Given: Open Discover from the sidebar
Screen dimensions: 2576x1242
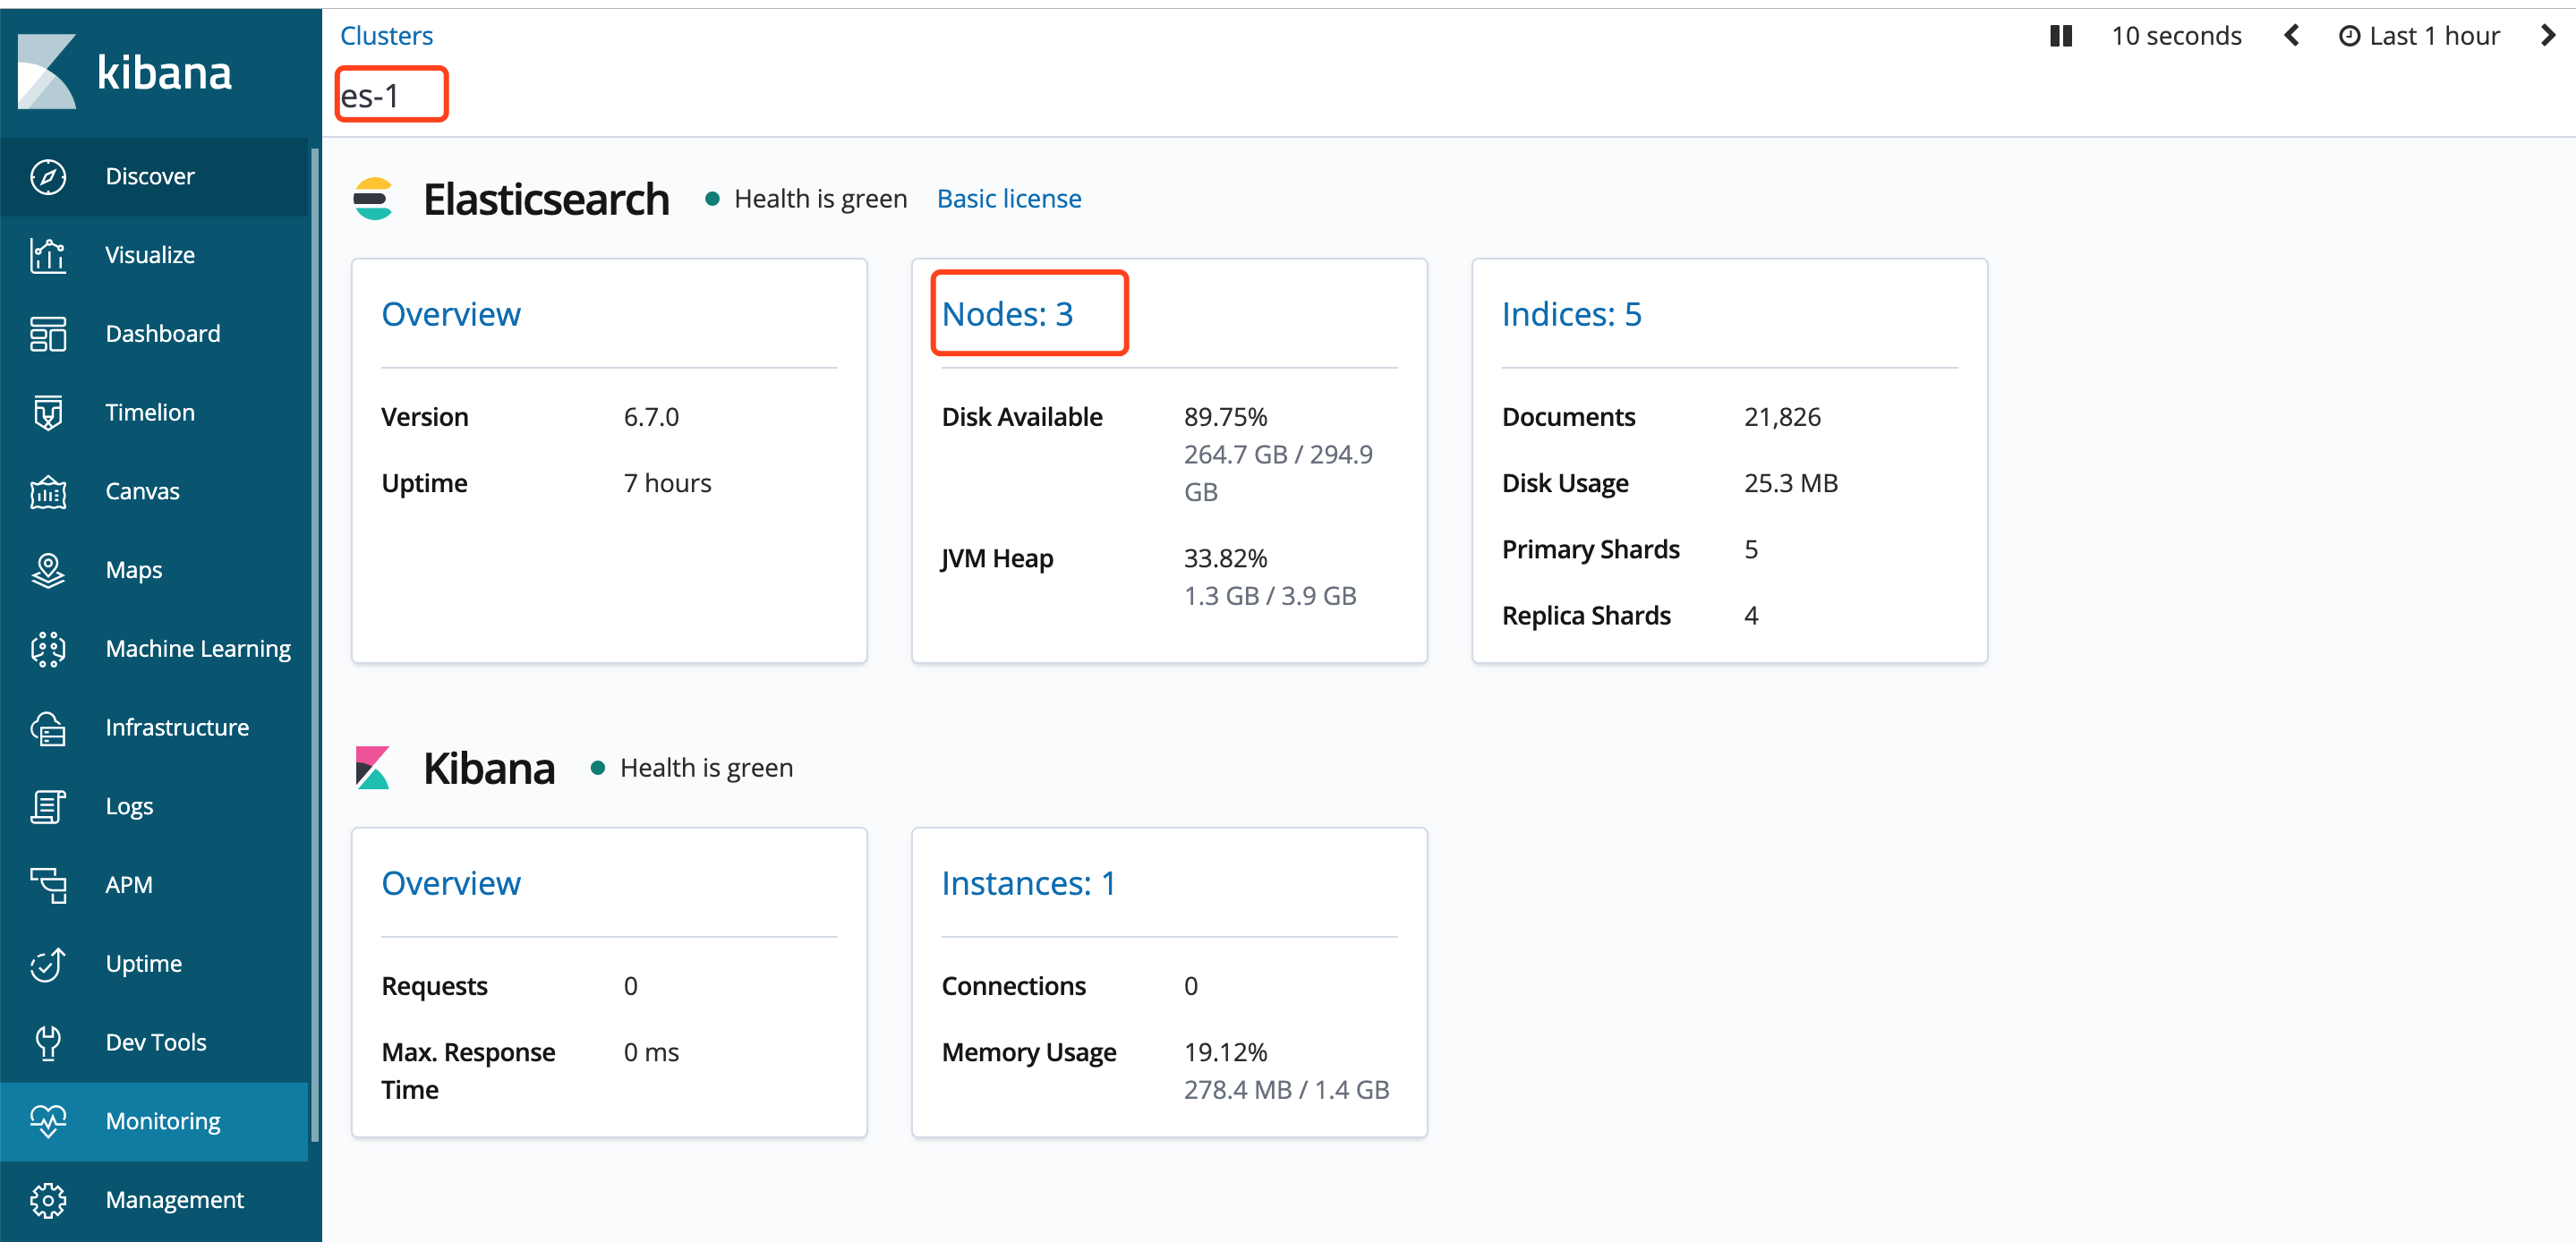Looking at the screenshot, I should tap(149, 176).
